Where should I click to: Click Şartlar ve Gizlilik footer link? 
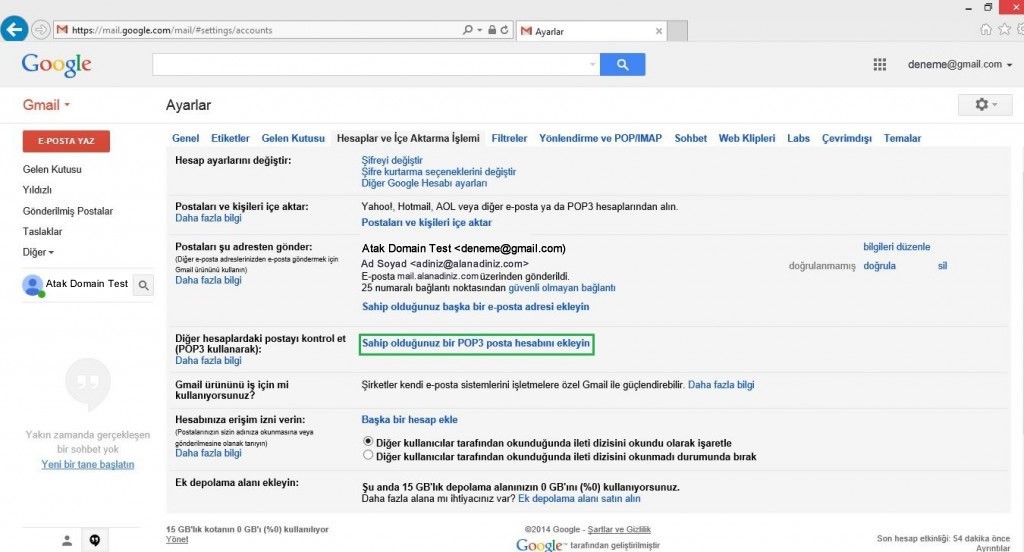pyautogui.click(x=619, y=529)
